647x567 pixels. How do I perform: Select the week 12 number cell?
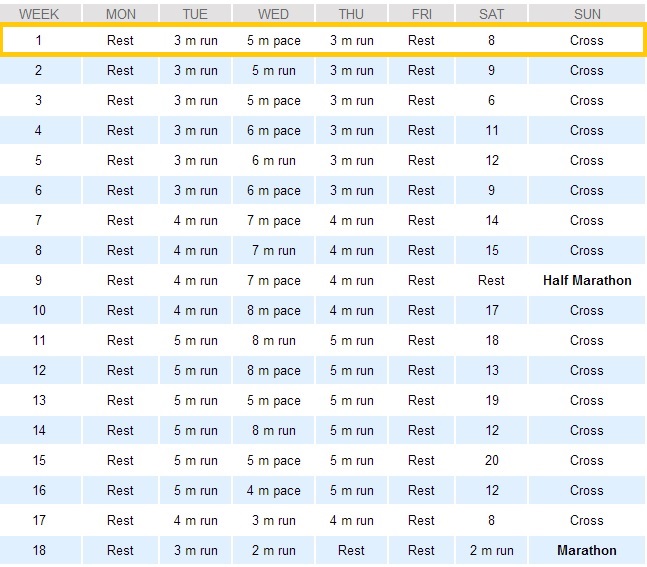[39, 370]
